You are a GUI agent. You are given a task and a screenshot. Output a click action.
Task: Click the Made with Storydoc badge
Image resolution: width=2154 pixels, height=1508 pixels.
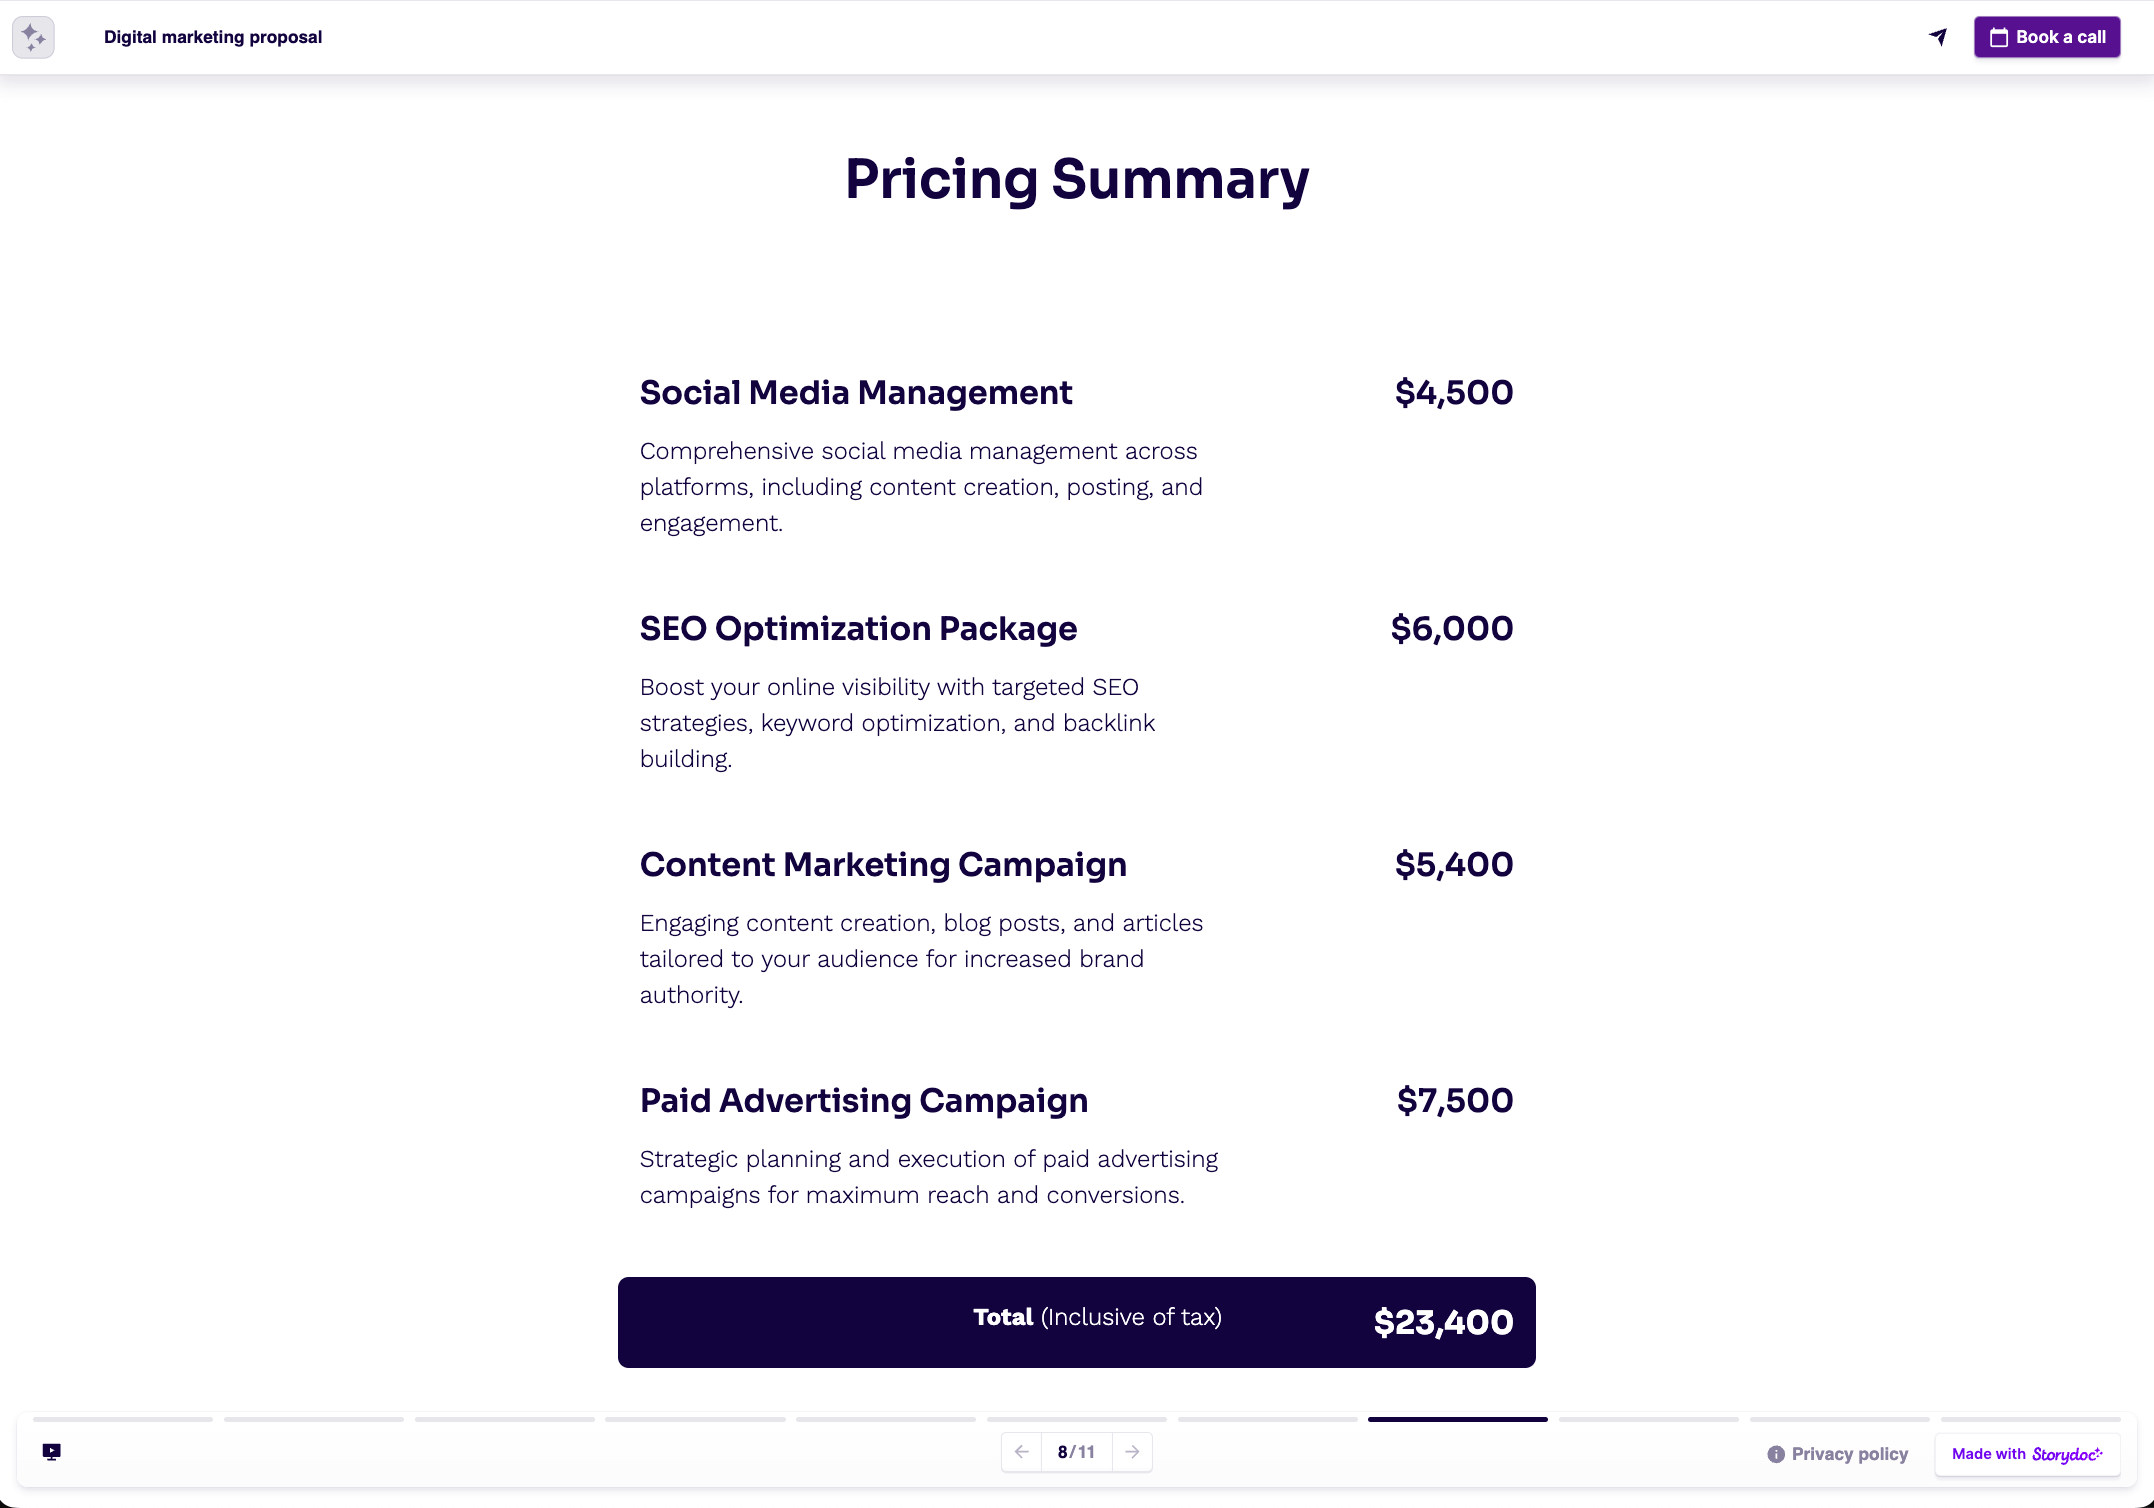(2027, 1454)
